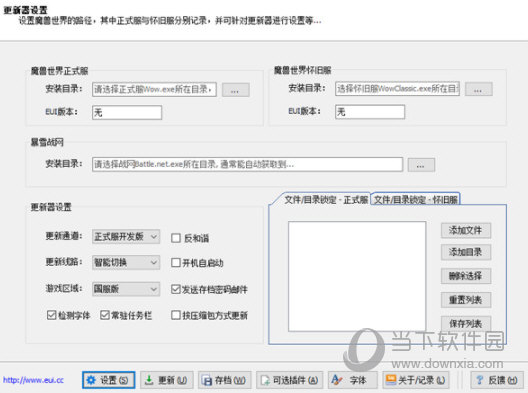Open the 更新通道 dropdown showing 正式服开发版
Viewport: 528px width, 393px height.
pyautogui.click(x=126, y=237)
